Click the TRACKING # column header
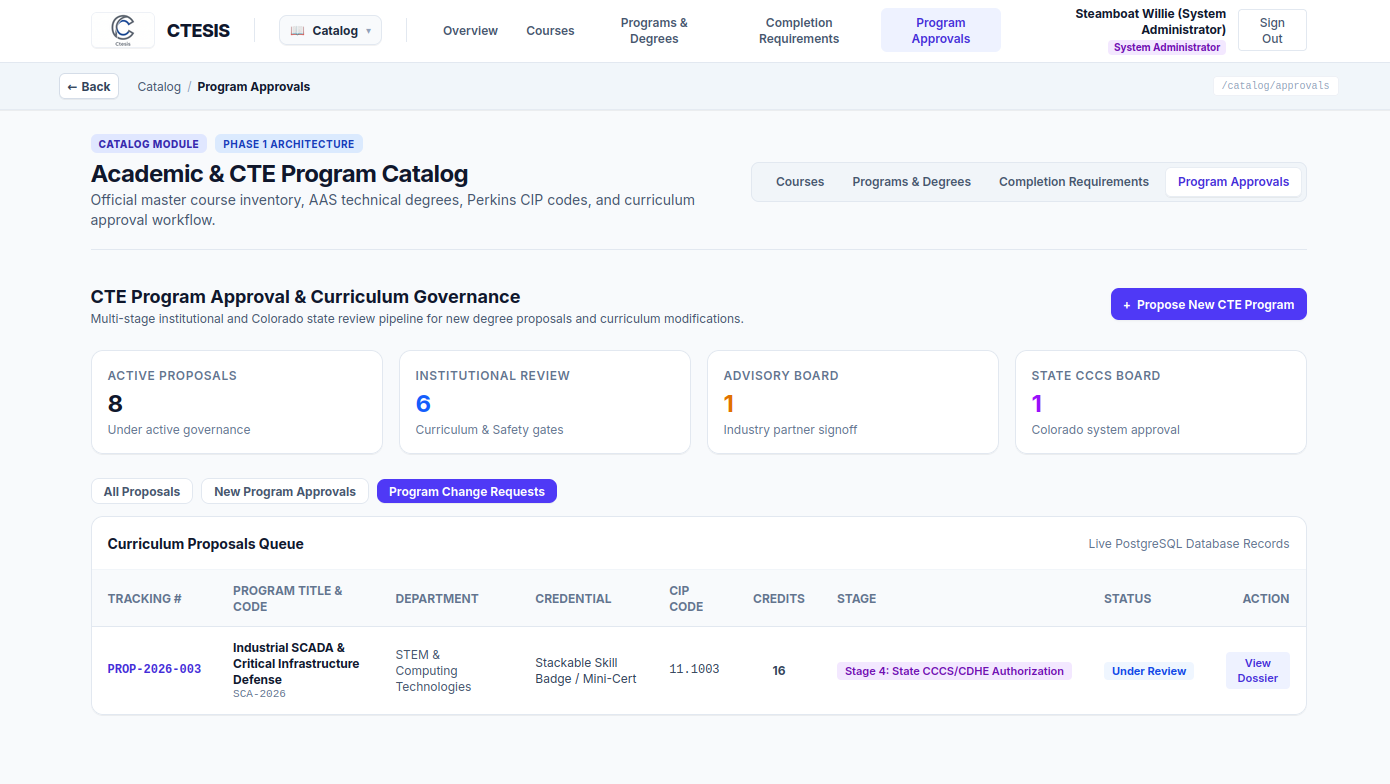Viewport: 1390px width, 784px height. click(x=145, y=599)
